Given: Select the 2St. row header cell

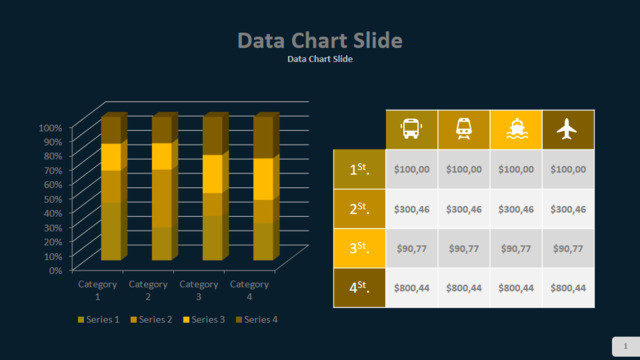Looking at the screenshot, I should click(359, 209).
